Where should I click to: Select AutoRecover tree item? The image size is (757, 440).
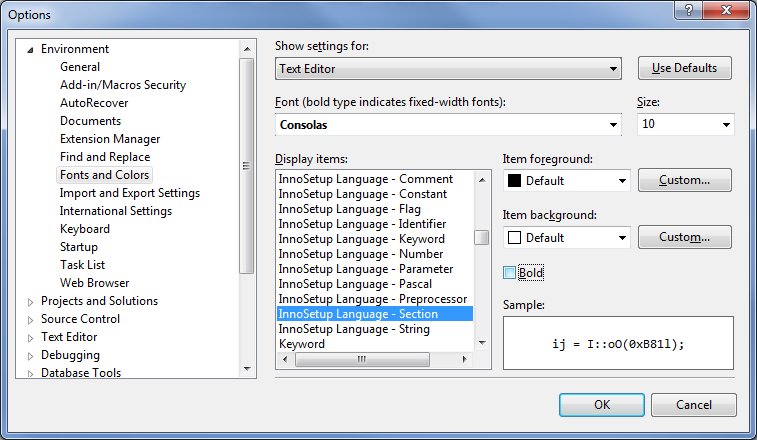coord(94,103)
